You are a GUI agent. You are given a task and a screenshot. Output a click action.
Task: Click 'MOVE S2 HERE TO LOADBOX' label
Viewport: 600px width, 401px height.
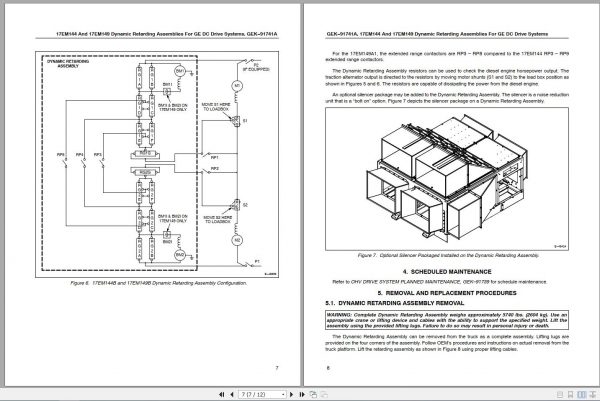pos(218,219)
